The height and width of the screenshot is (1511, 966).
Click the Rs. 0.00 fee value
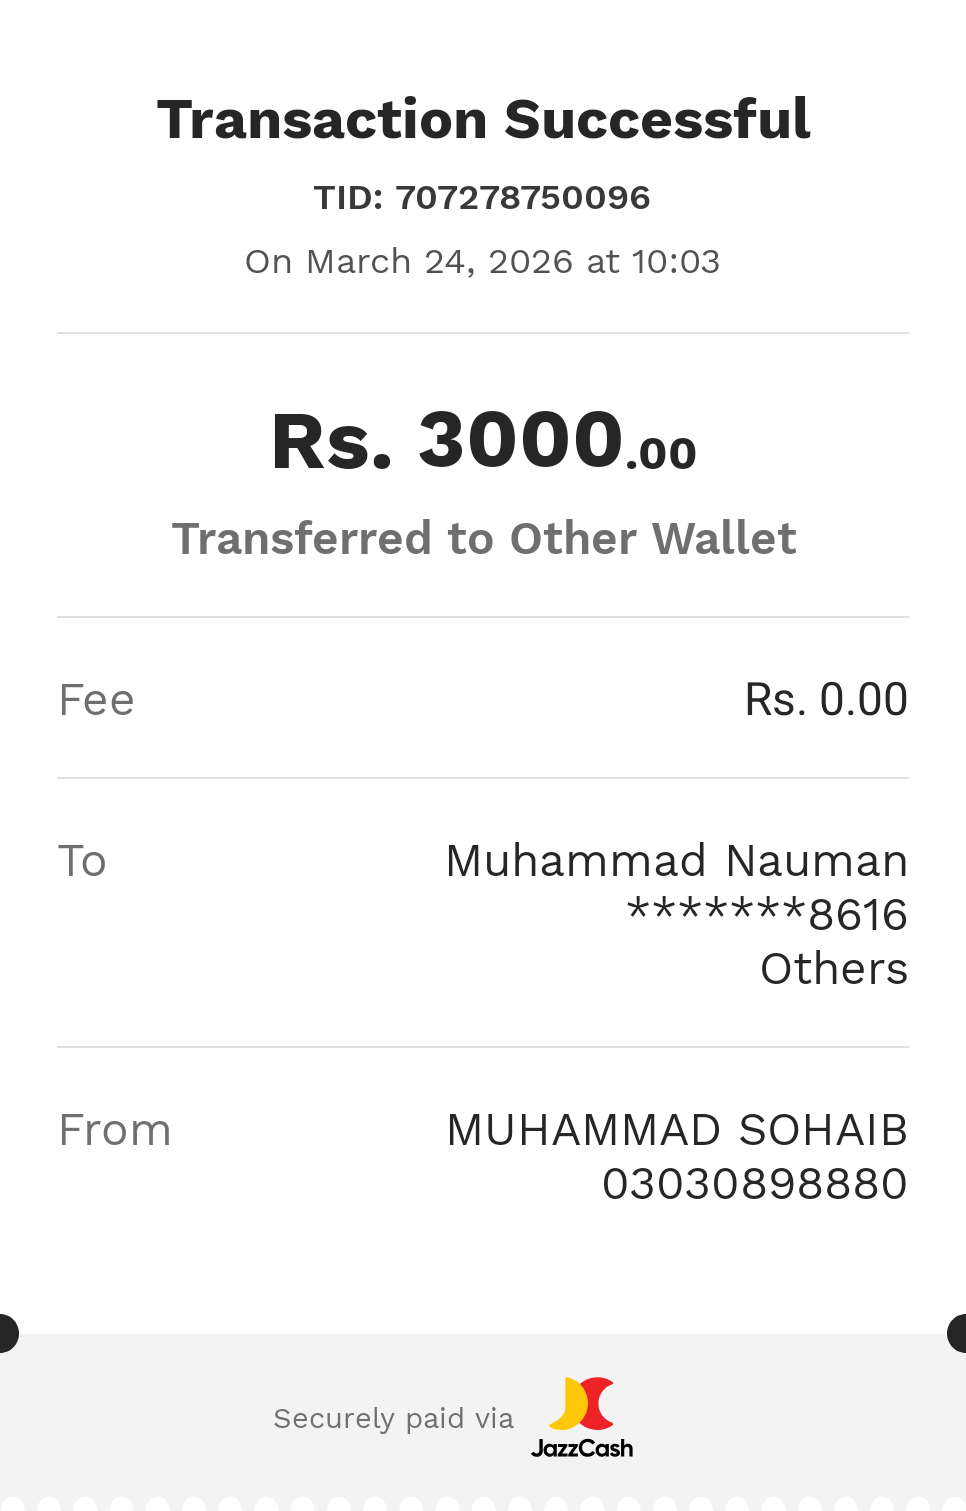(x=826, y=700)
